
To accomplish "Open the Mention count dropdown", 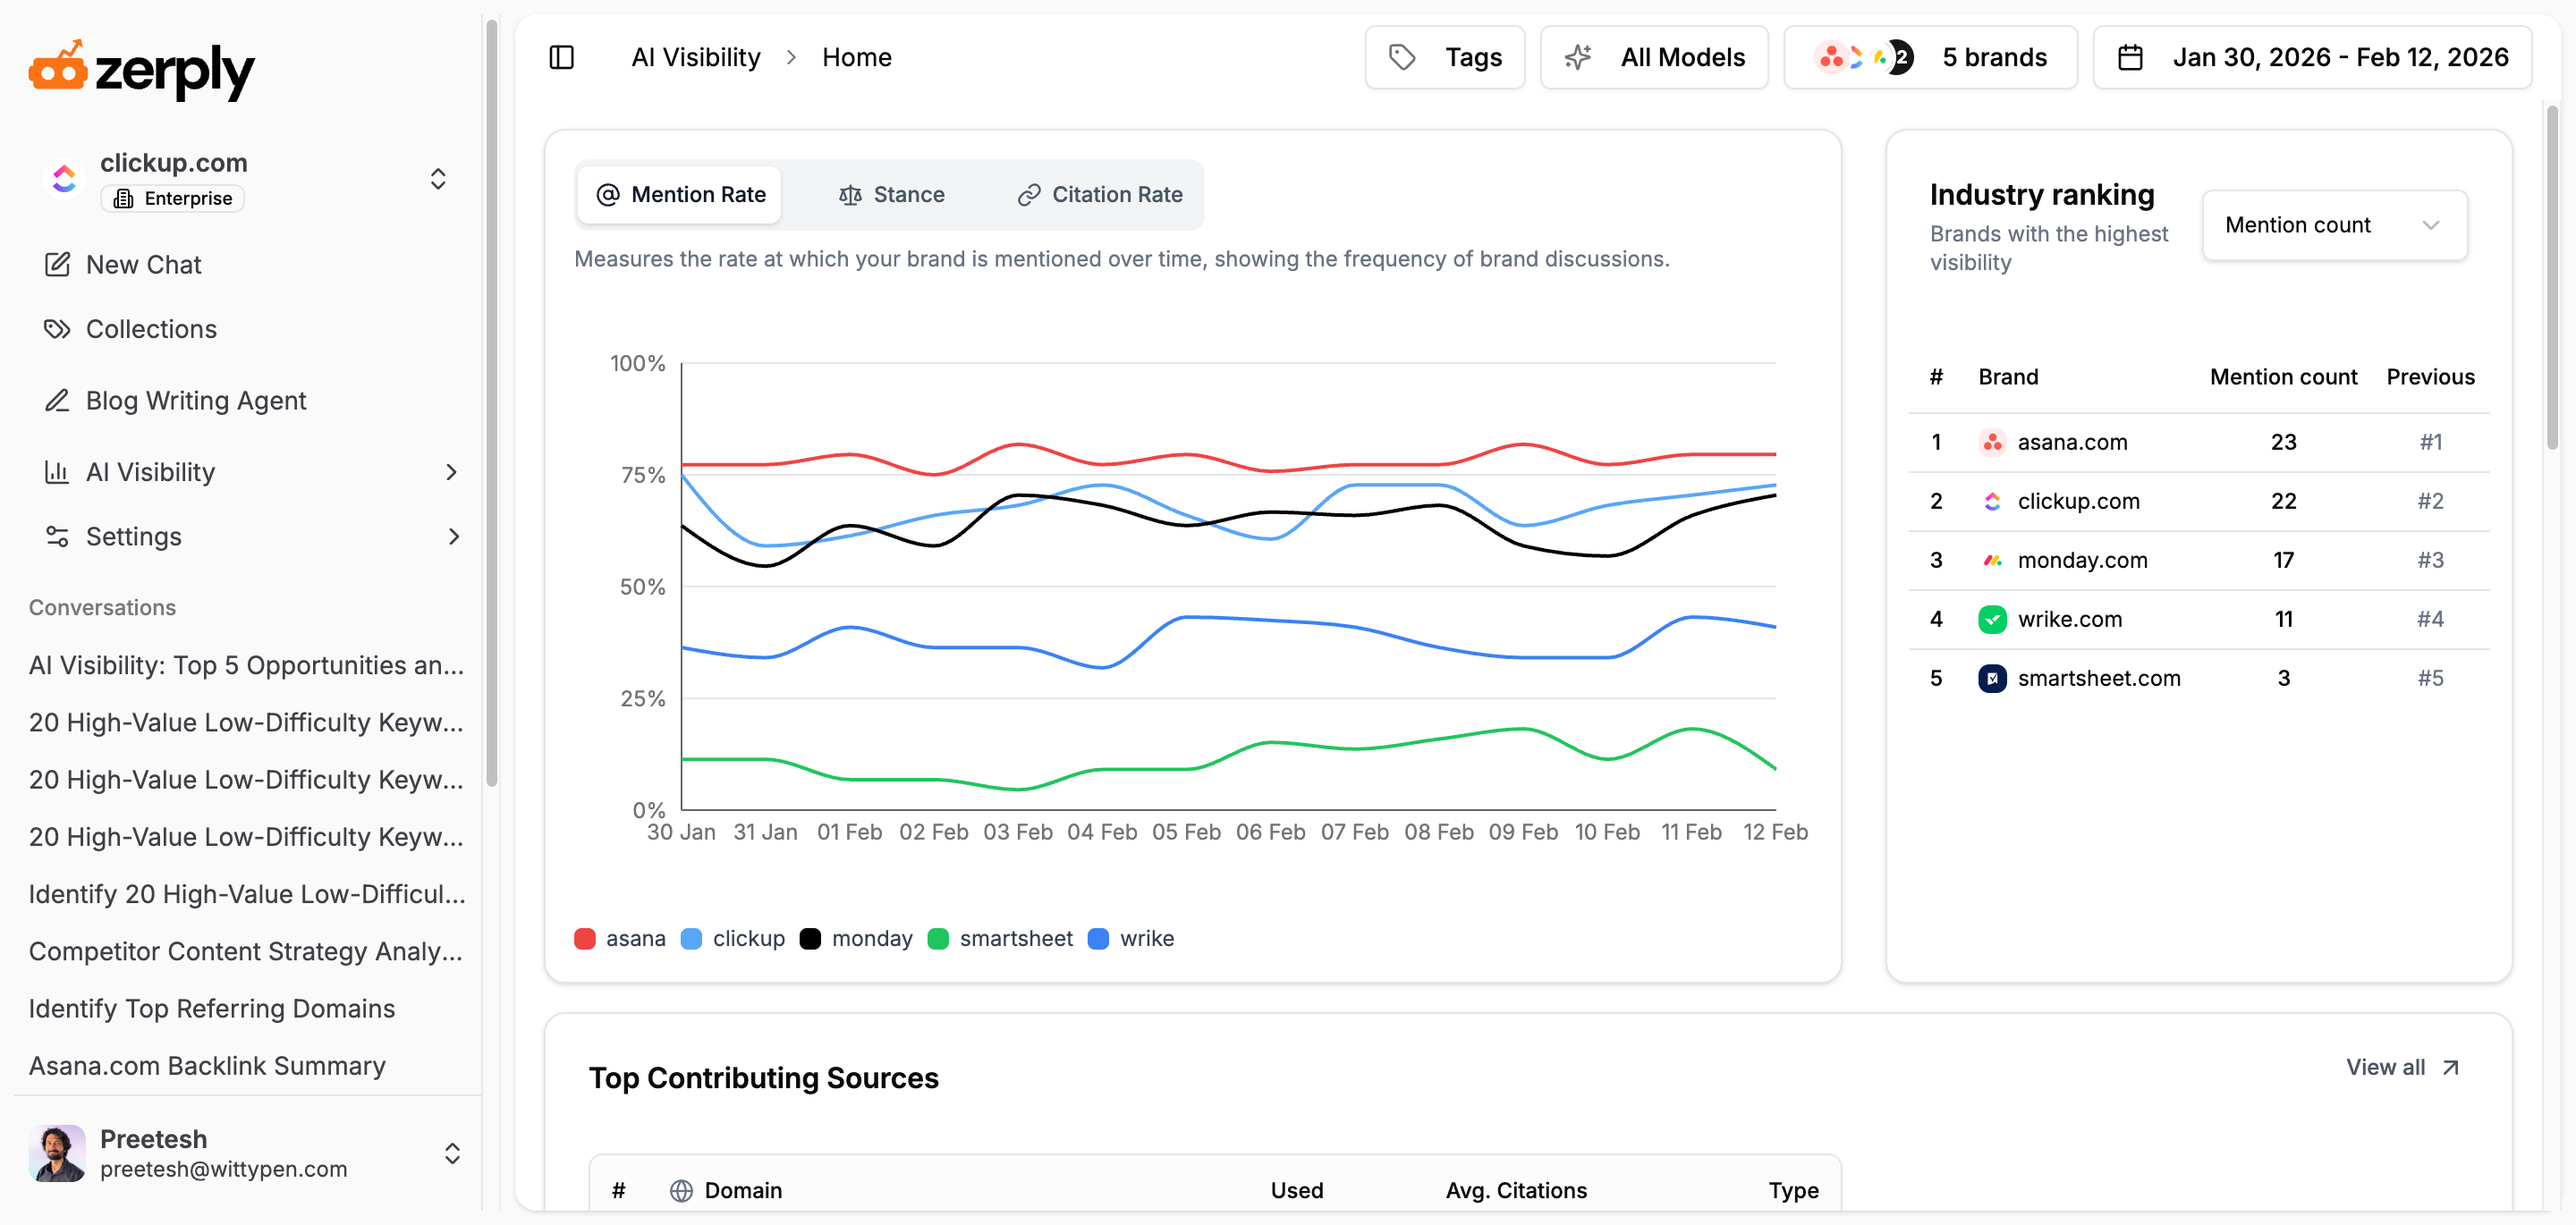I will 2333,225.
